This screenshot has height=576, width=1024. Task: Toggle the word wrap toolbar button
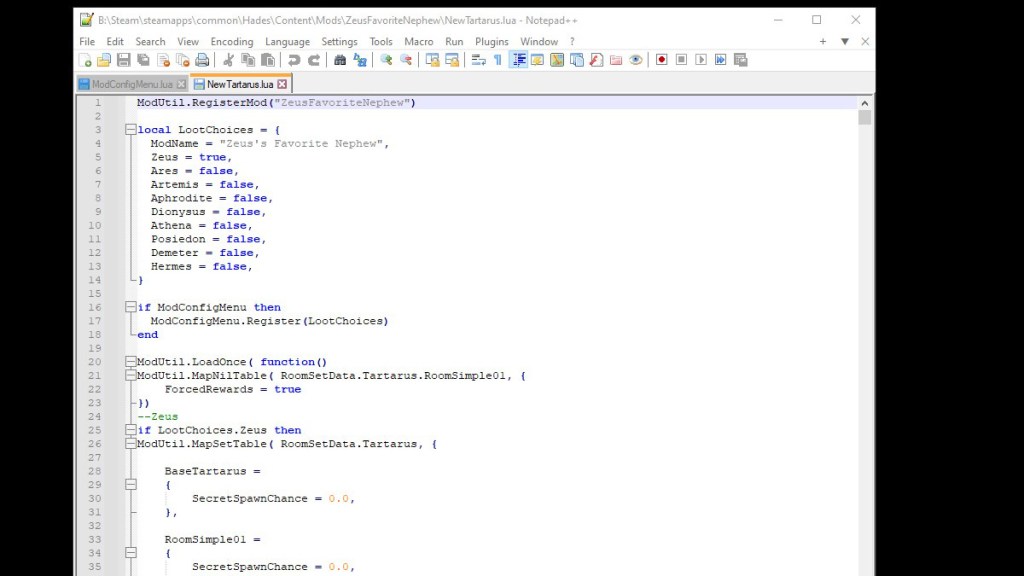point(478,60)
